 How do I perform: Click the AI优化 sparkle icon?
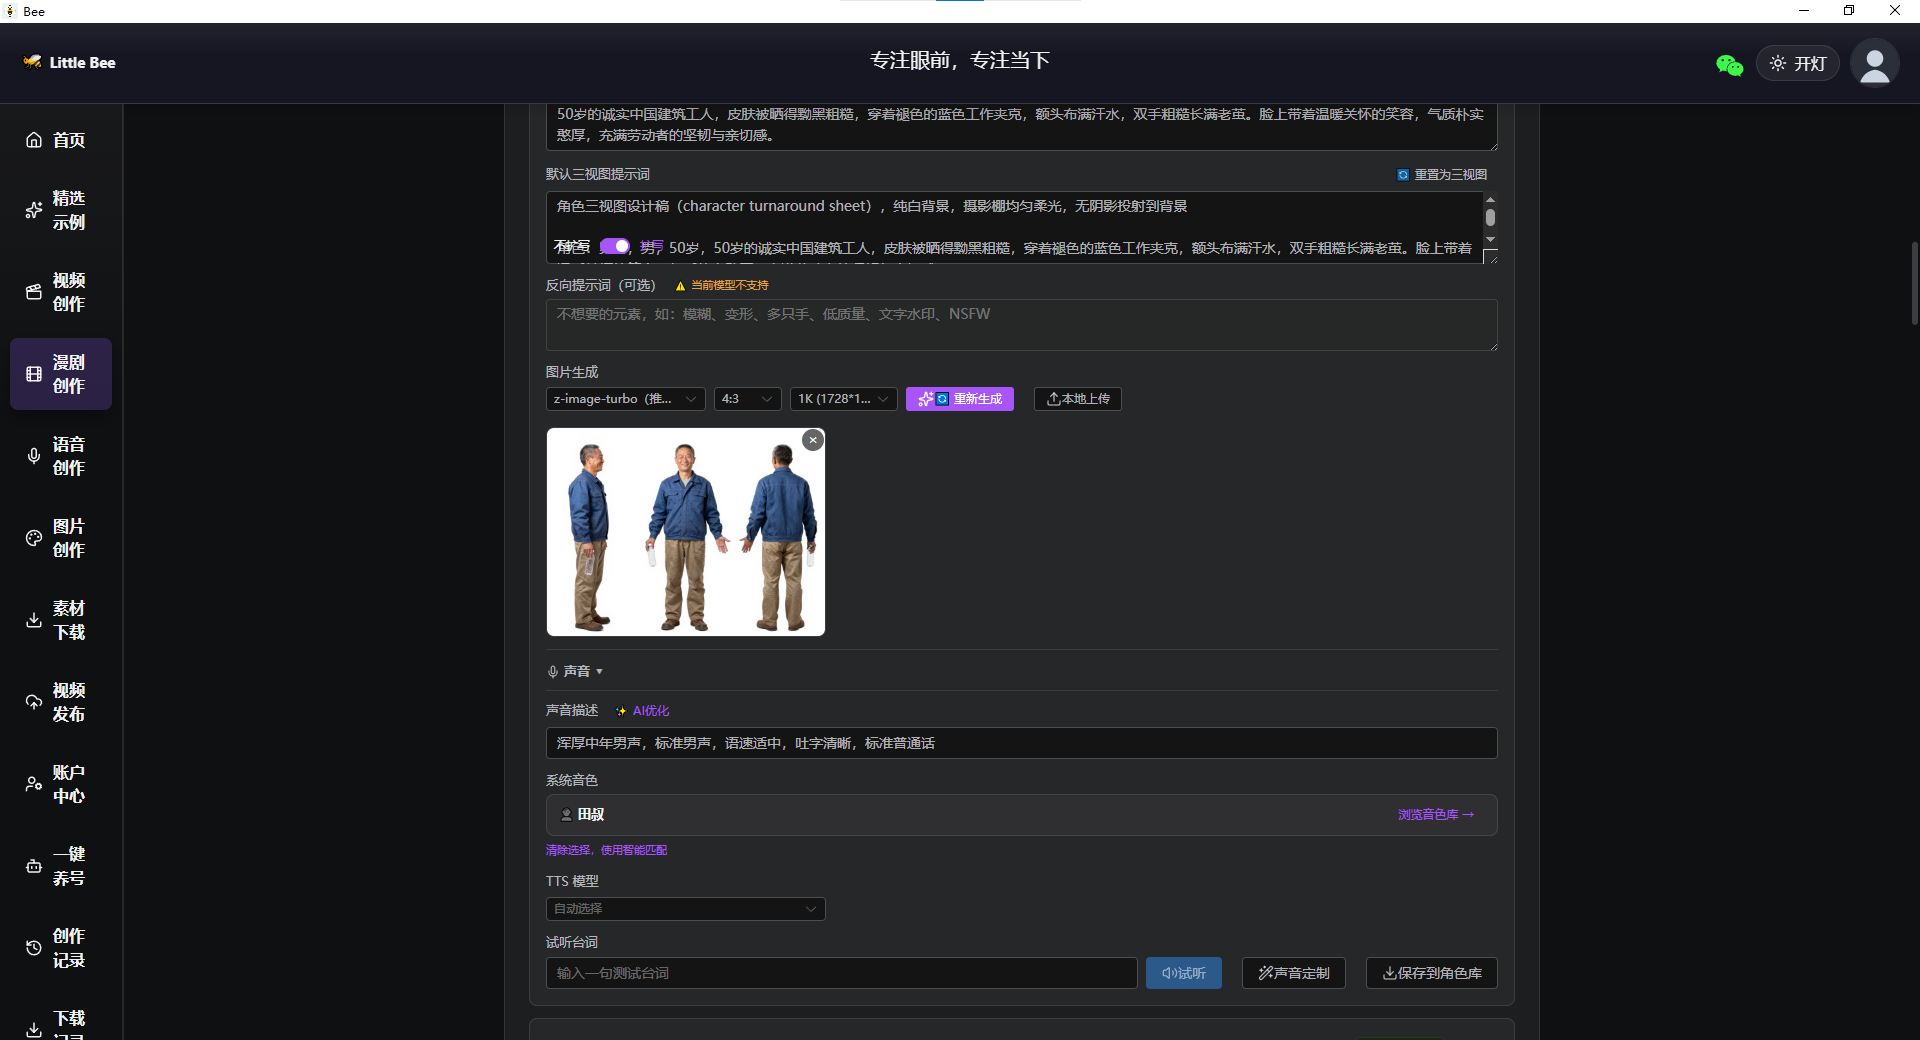(621, 711)
